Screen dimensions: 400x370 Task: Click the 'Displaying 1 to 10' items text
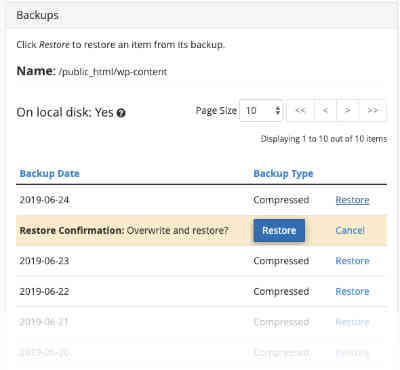click(x=324, y=139)
